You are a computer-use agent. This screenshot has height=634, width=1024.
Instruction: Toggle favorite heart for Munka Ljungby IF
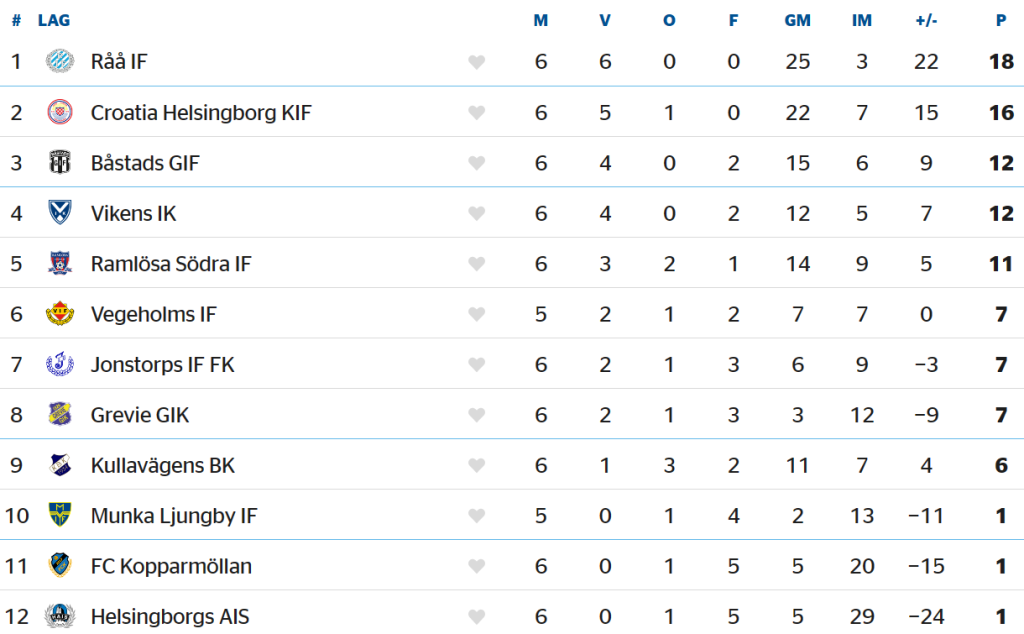click(x=476, y=517)
